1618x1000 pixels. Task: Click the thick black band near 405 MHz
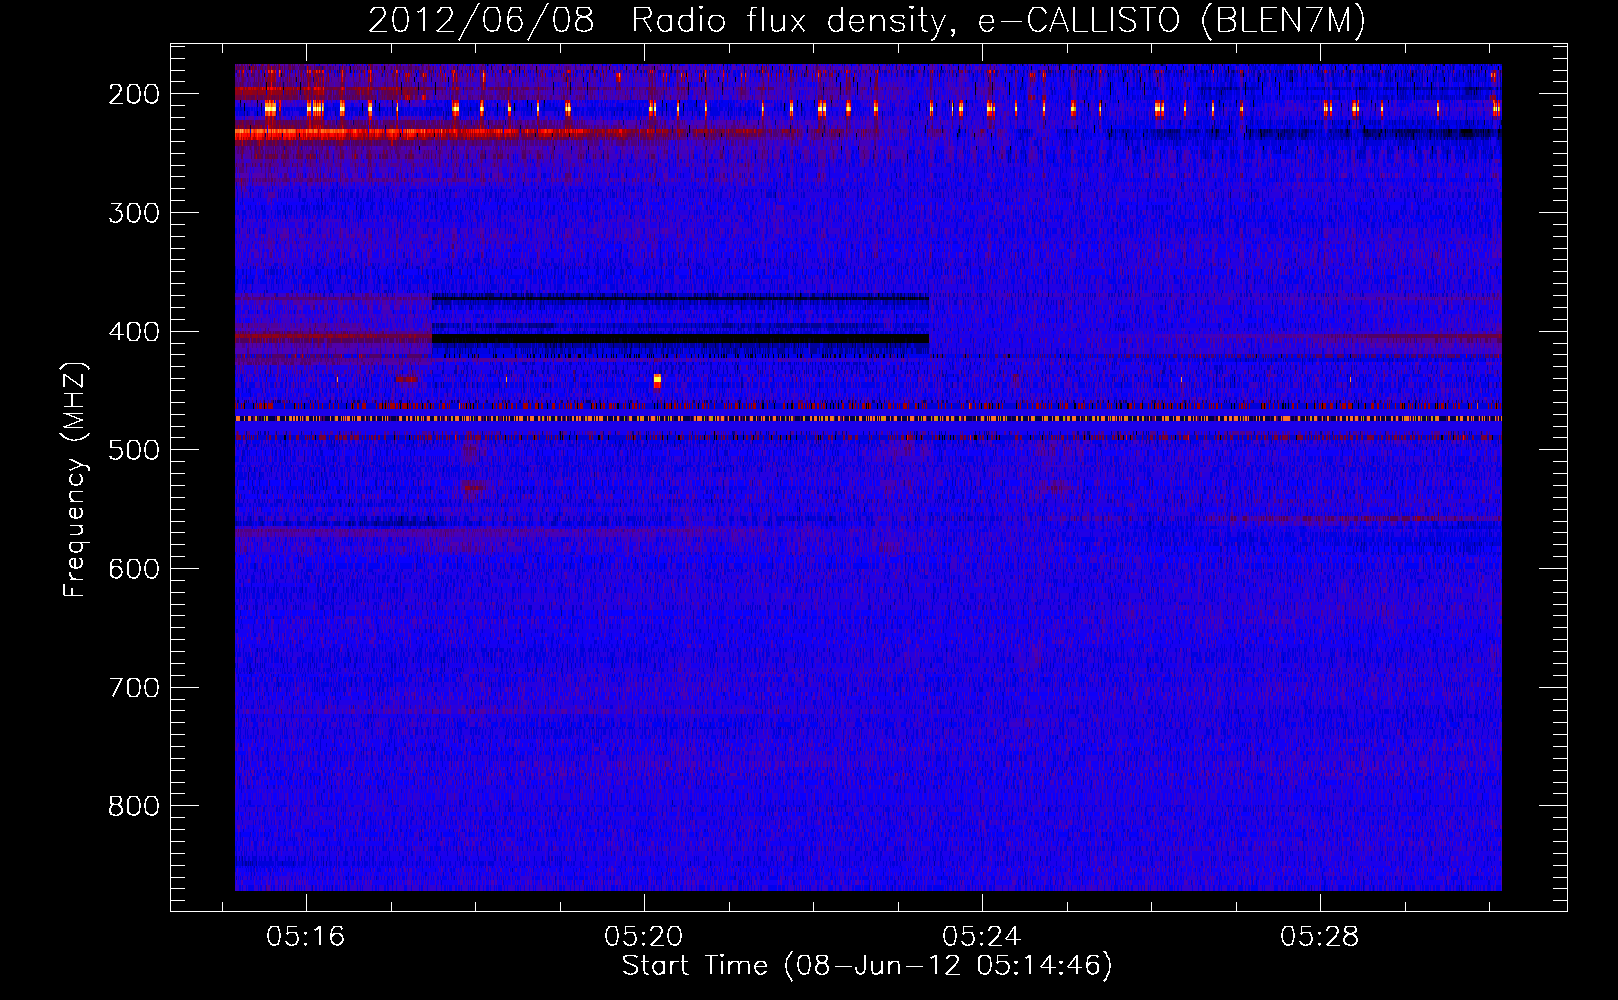tap(680, 339)
